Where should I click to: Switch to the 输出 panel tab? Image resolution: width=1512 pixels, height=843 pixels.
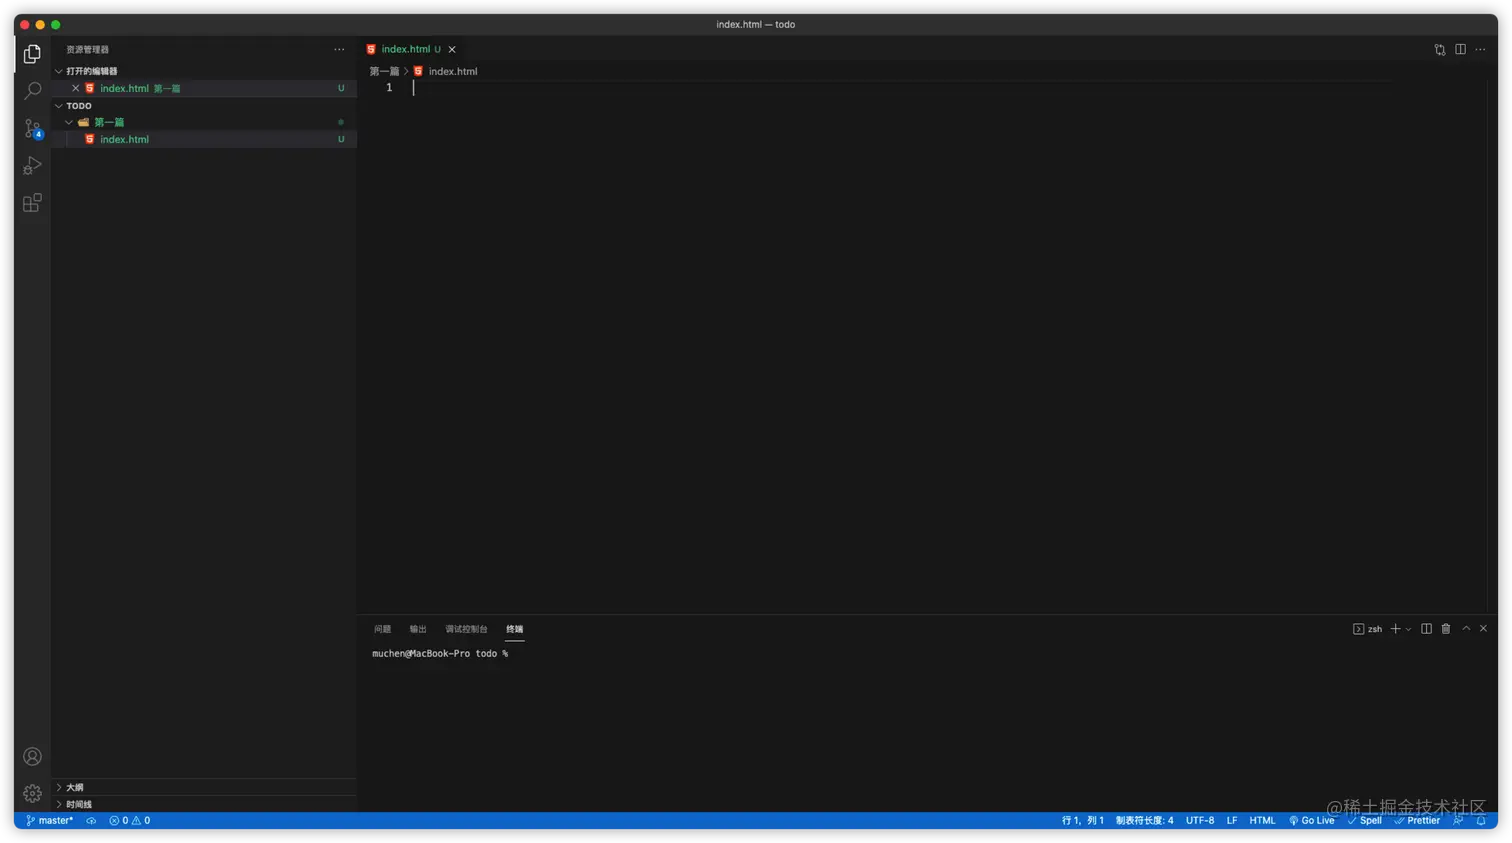point(418,629)
